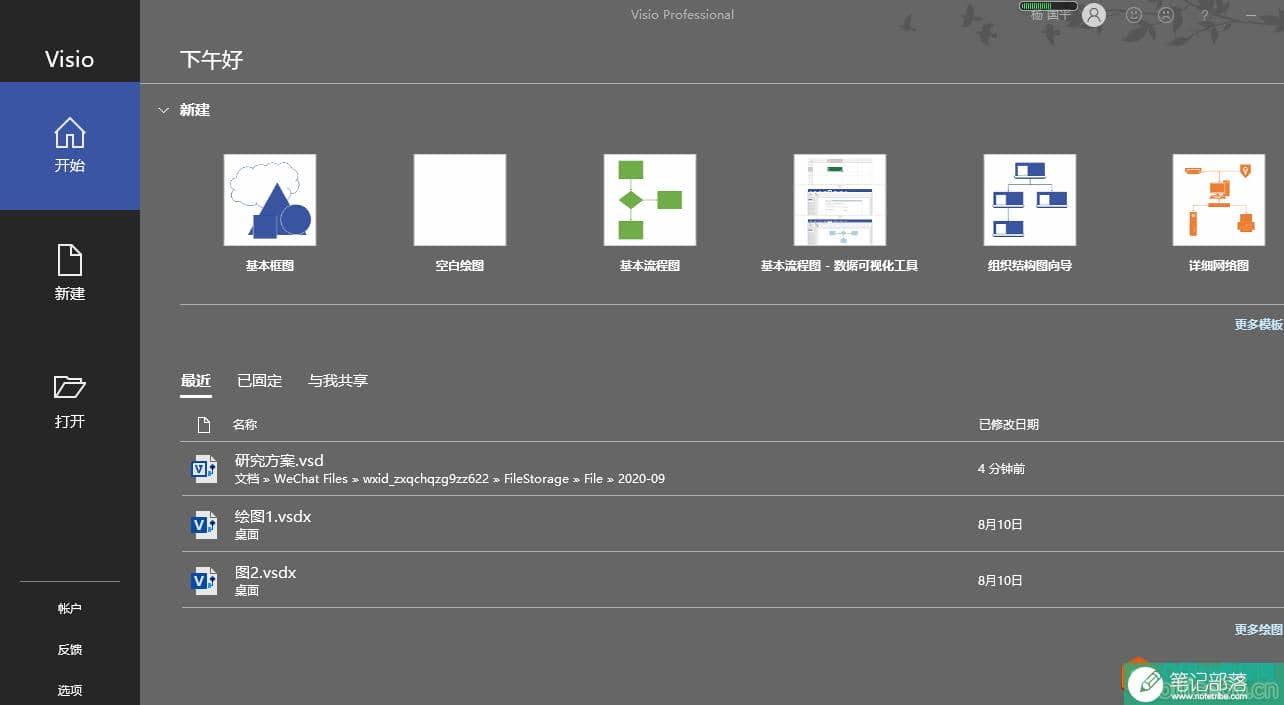Open the 打开 folder sidebar icon
The height and width of the screenshot is (705, 1284).
click(x=70, y=387)
